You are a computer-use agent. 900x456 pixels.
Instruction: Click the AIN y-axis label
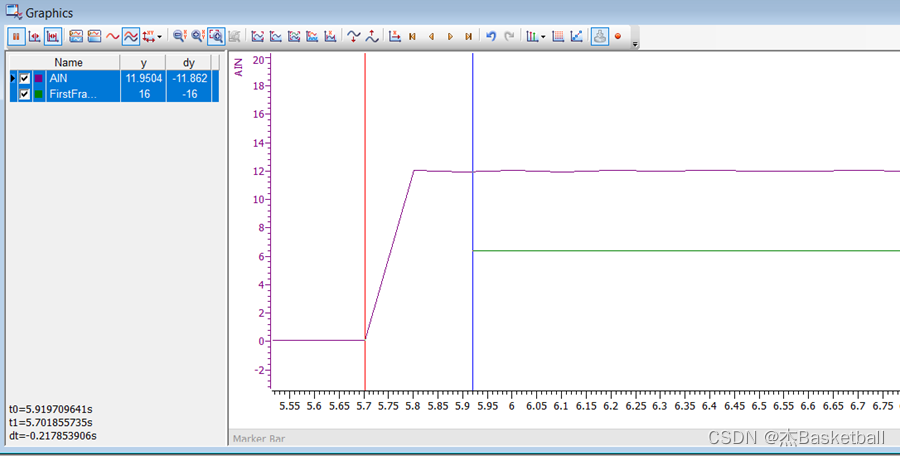[x=239, y=67]
